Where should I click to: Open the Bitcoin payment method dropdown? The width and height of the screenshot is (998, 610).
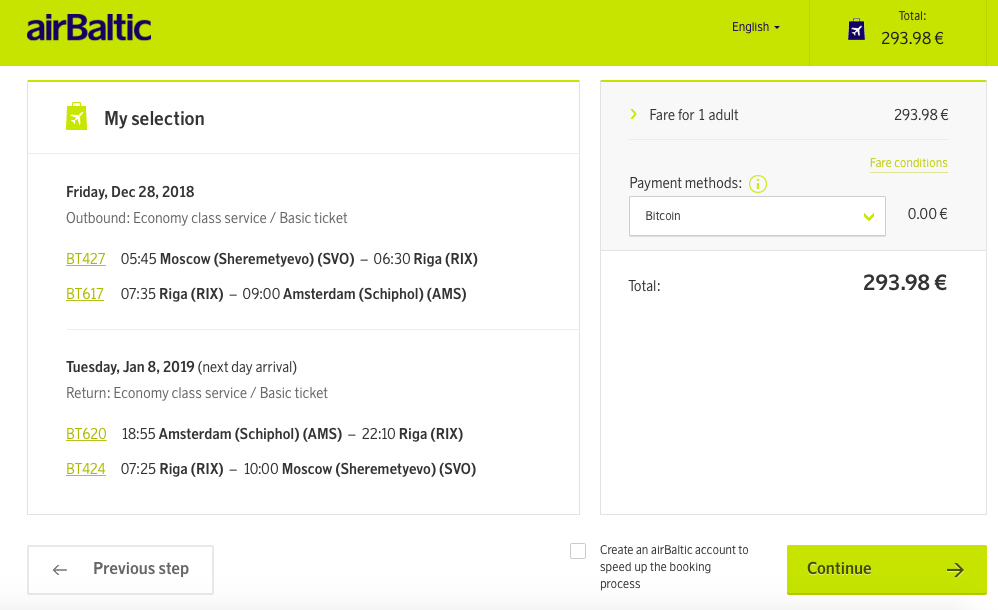pos(757,216)
